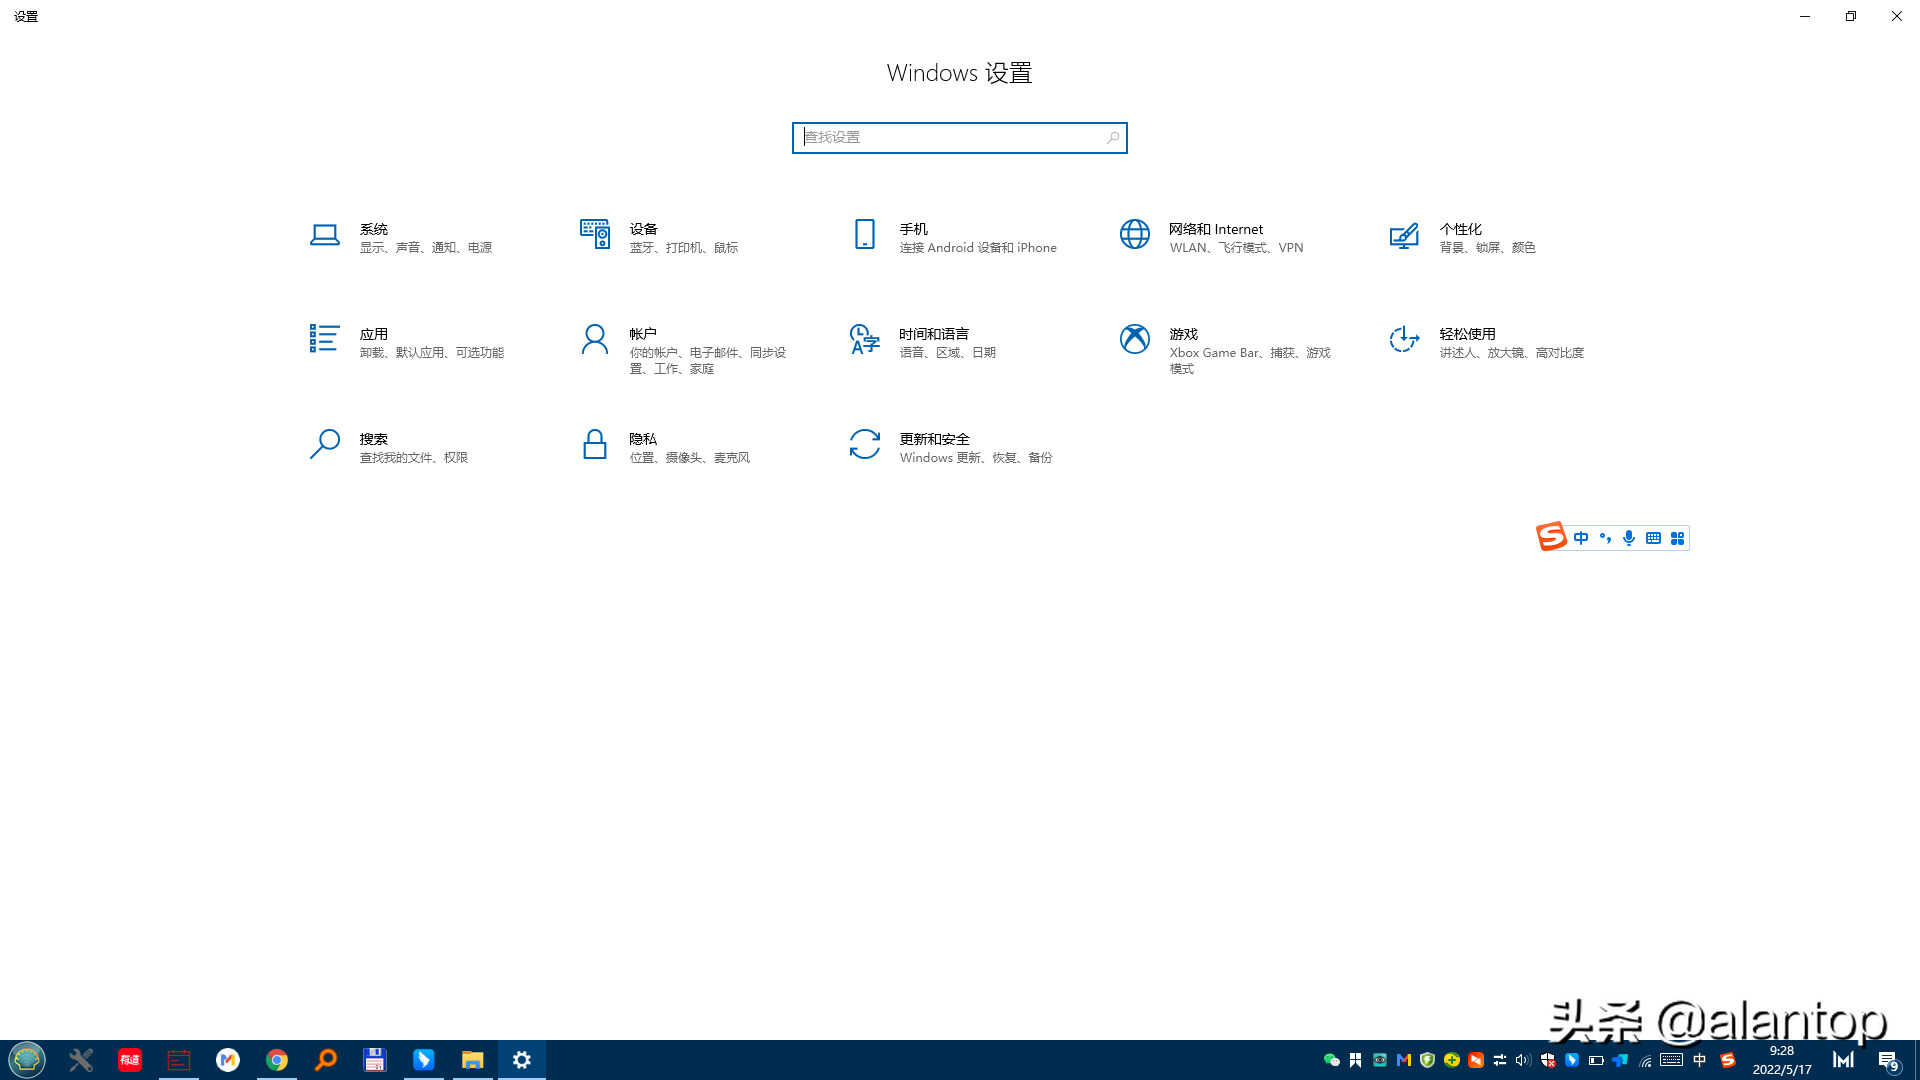
Task: Open Windows Security shield with red X
Action: [x=1548, y=1060]
